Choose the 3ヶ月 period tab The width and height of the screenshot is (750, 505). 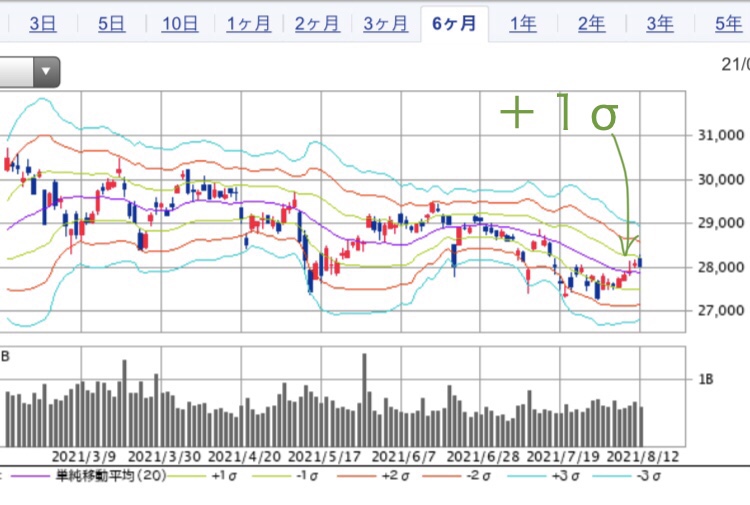[x=385, y=24]
